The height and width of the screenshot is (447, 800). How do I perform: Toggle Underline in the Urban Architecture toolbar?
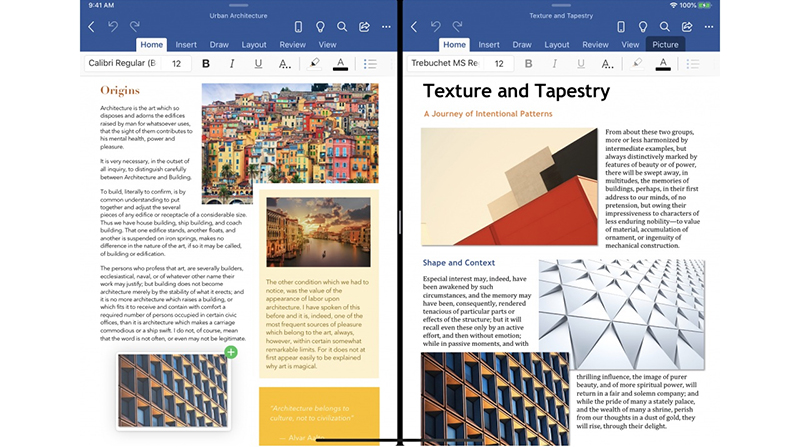(x=258, y=64)
